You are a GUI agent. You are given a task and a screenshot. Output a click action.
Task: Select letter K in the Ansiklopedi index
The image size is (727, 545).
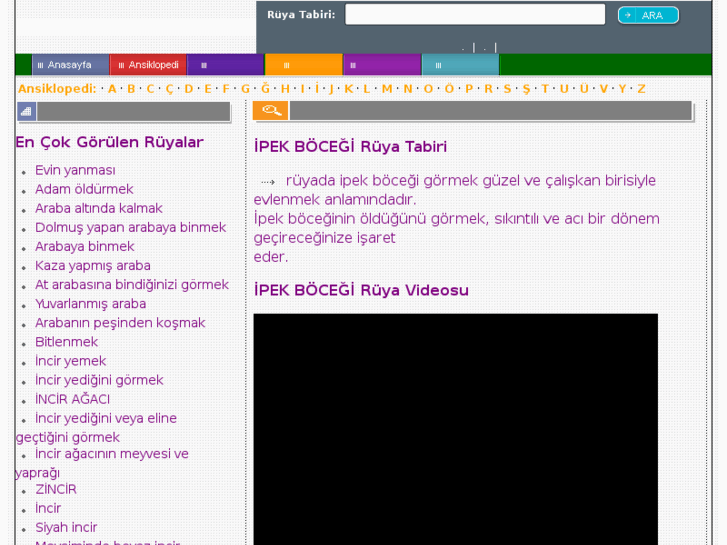pos(349,89)
